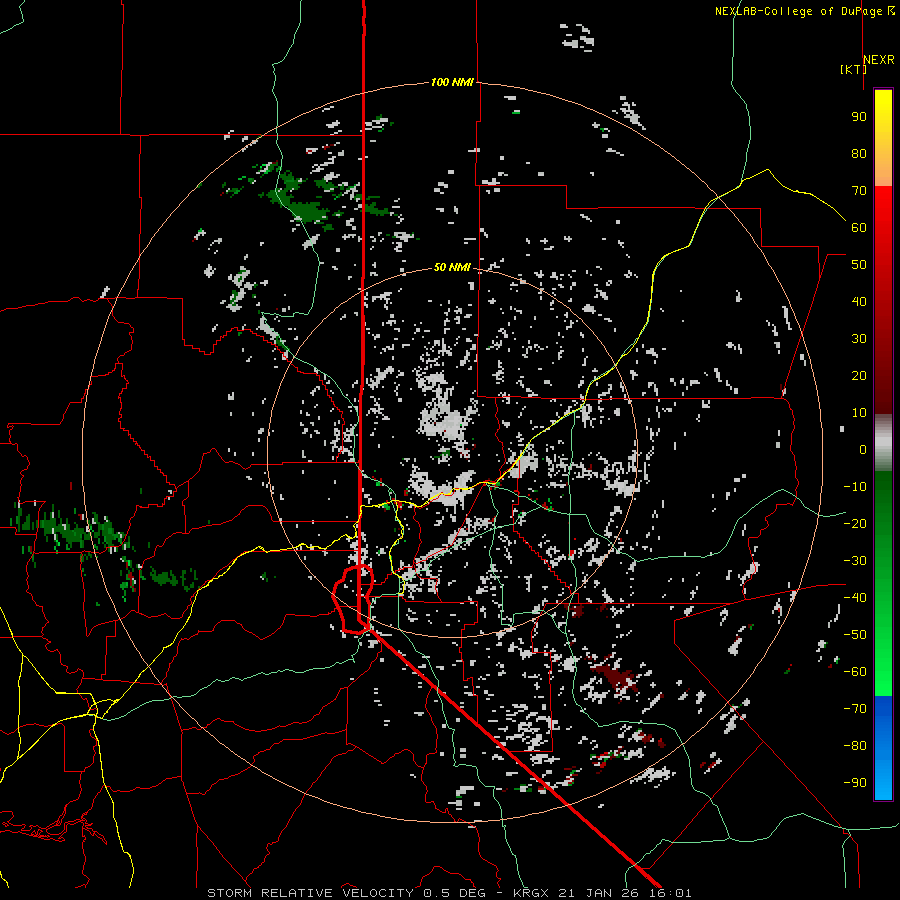Click the 70 value on the velocity scale
900x900 pixels.
coord(859,191)
